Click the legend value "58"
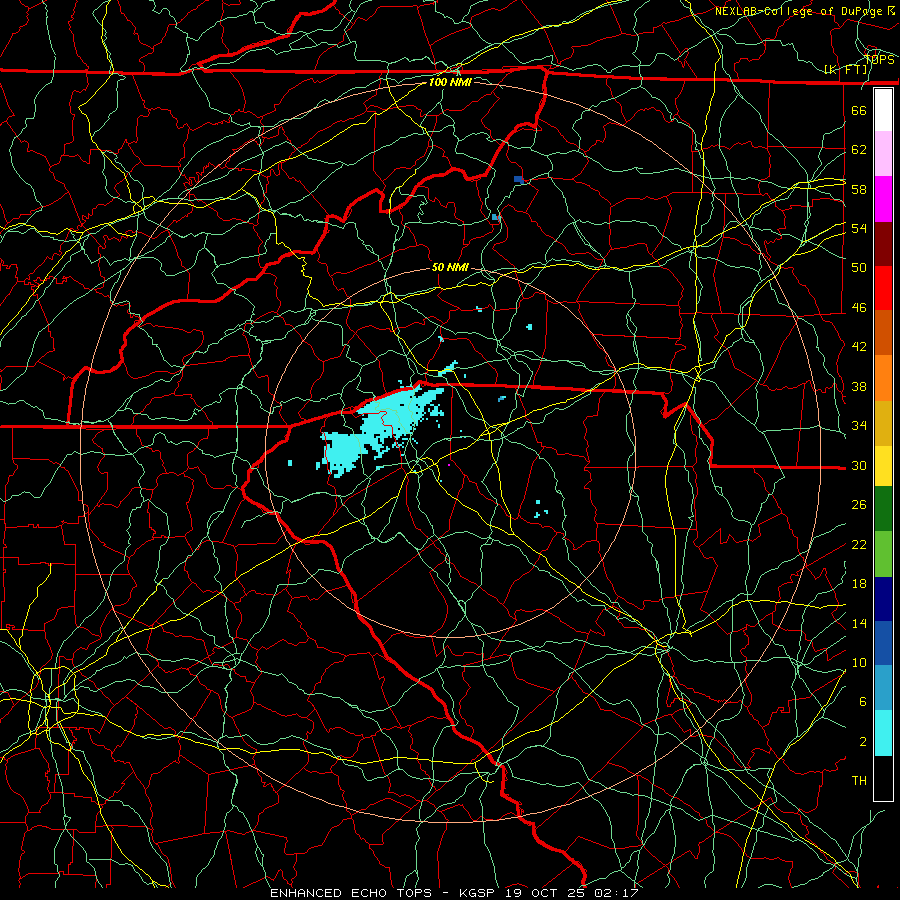The height and width of the screenshot is (900, 900). (859, 189)
